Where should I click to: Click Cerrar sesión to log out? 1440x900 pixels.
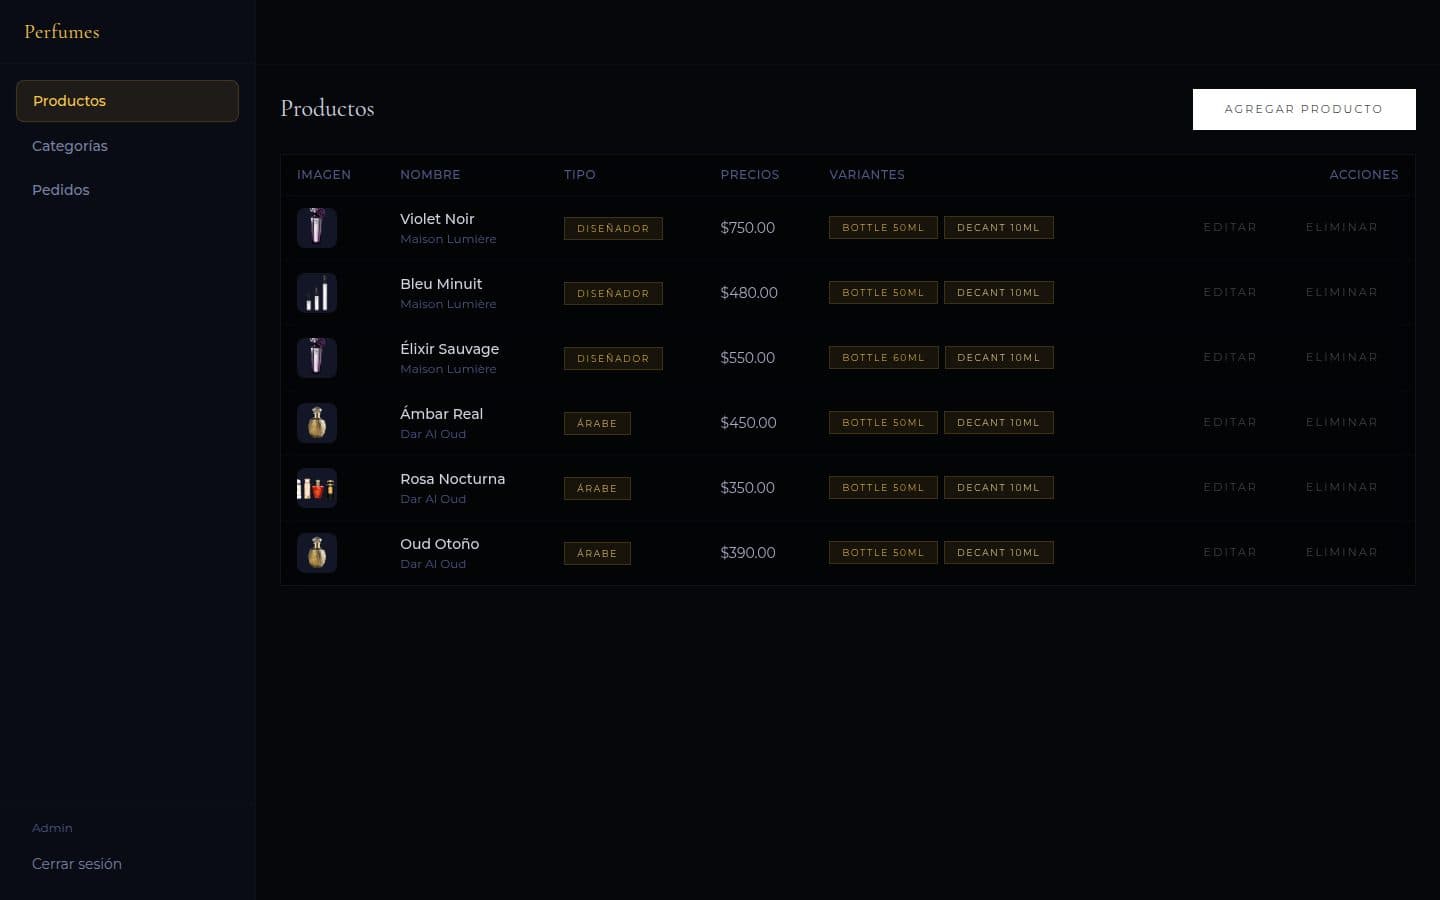pos(77,864)
